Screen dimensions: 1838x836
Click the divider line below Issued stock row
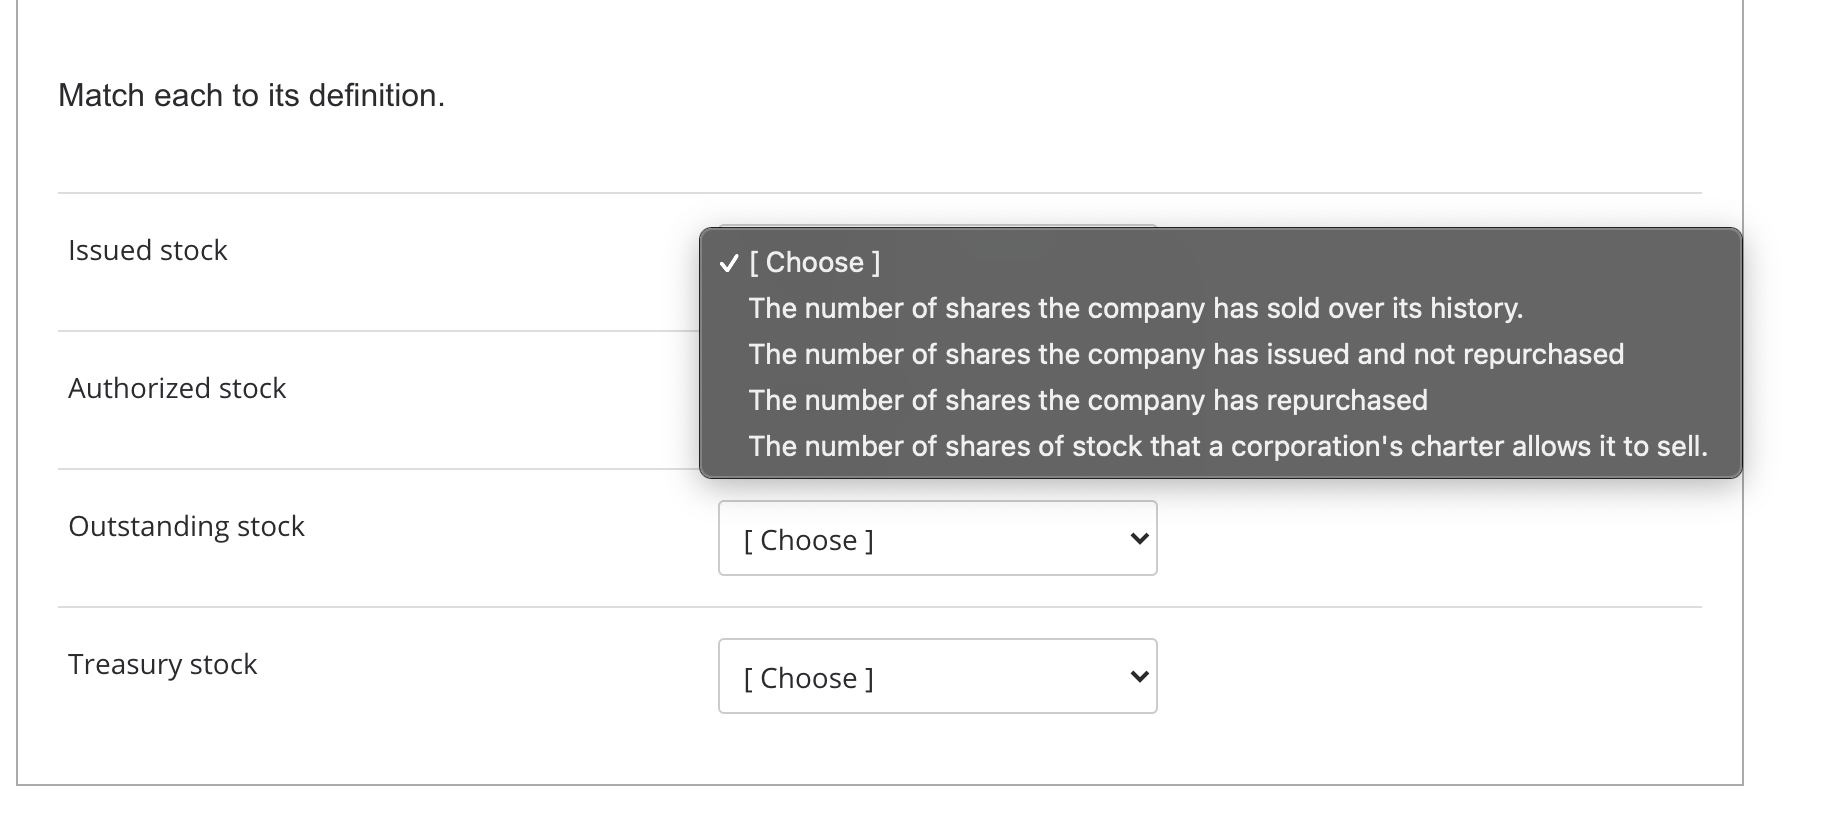tap(380, 329)
